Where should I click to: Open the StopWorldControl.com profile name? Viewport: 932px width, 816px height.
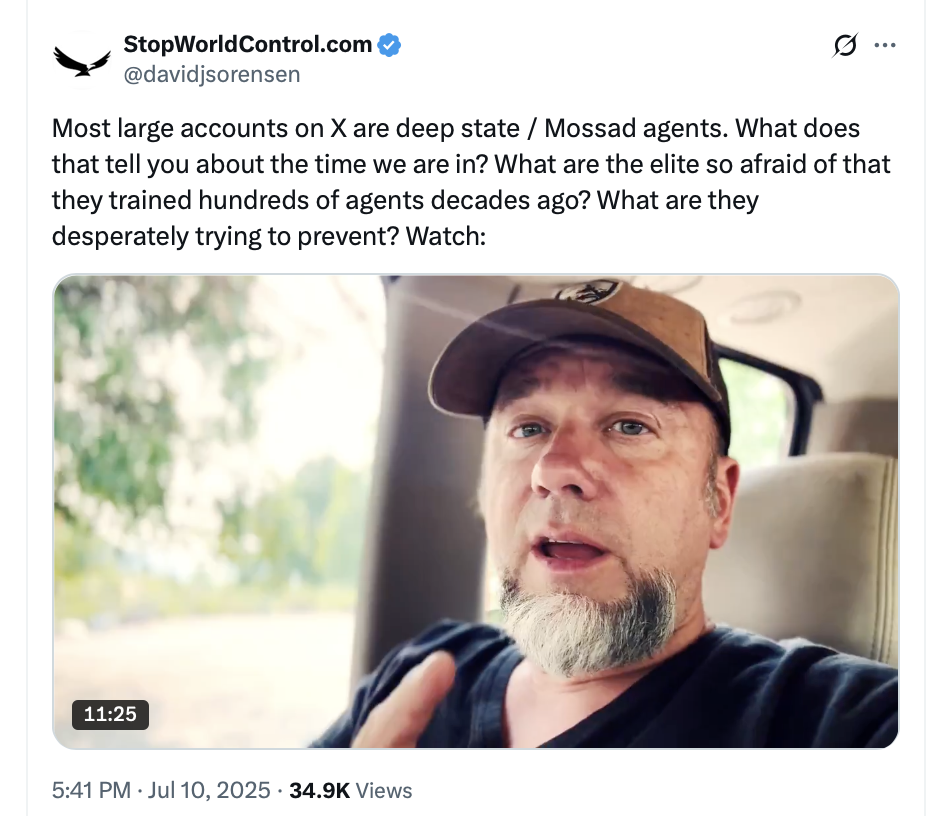coord(248,45)
